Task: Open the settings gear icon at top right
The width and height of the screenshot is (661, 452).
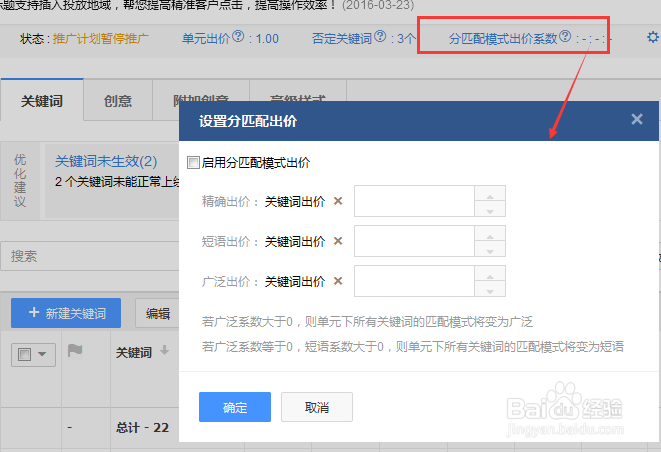Action: (653, 37)
